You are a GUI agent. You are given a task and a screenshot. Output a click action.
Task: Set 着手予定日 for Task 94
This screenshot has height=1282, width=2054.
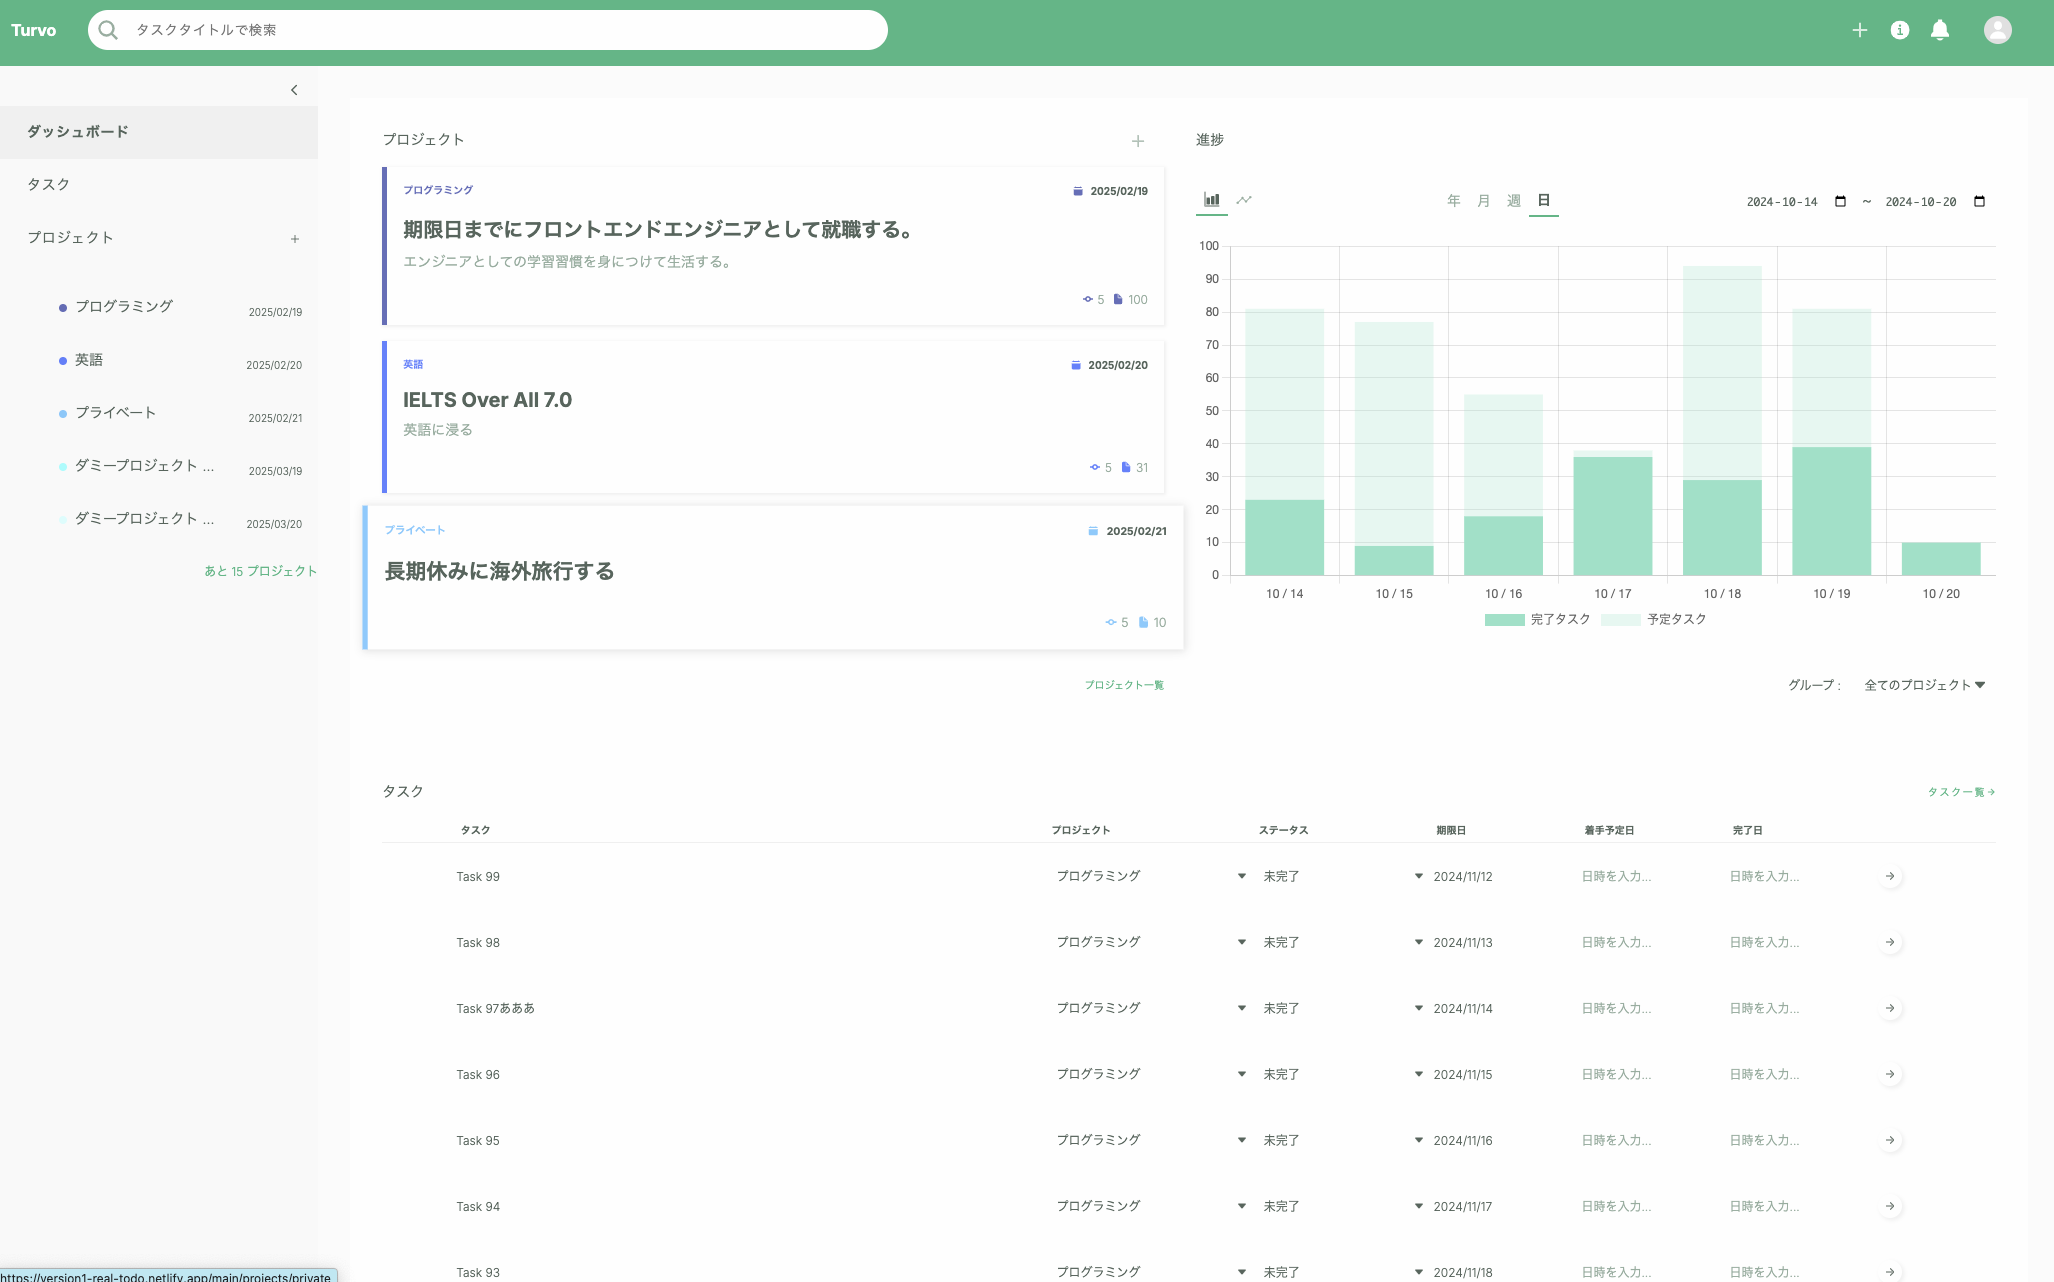[x=1616, y=1207]
